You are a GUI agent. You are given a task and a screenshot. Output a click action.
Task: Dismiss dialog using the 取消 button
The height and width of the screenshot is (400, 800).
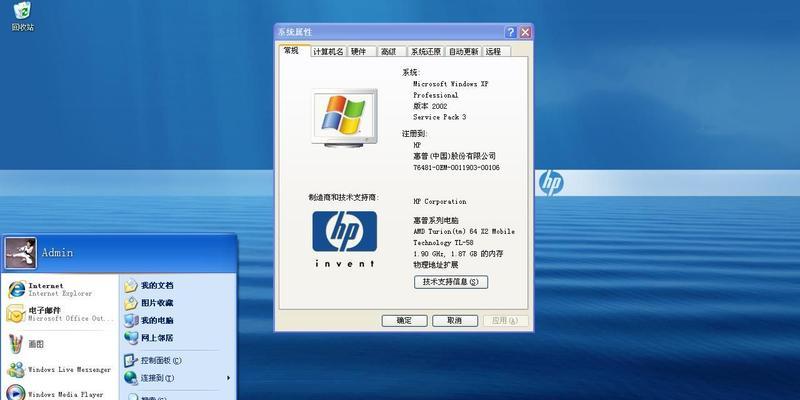point(455,320)
